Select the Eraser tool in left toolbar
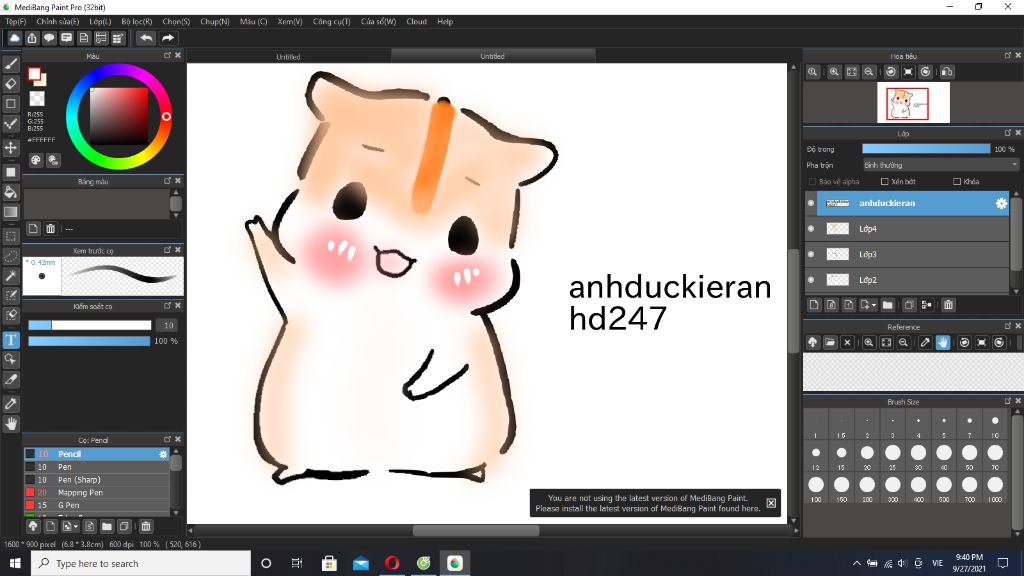This screenshot has height=576, width=1024. pyautogui.click(x=11, y=84)
